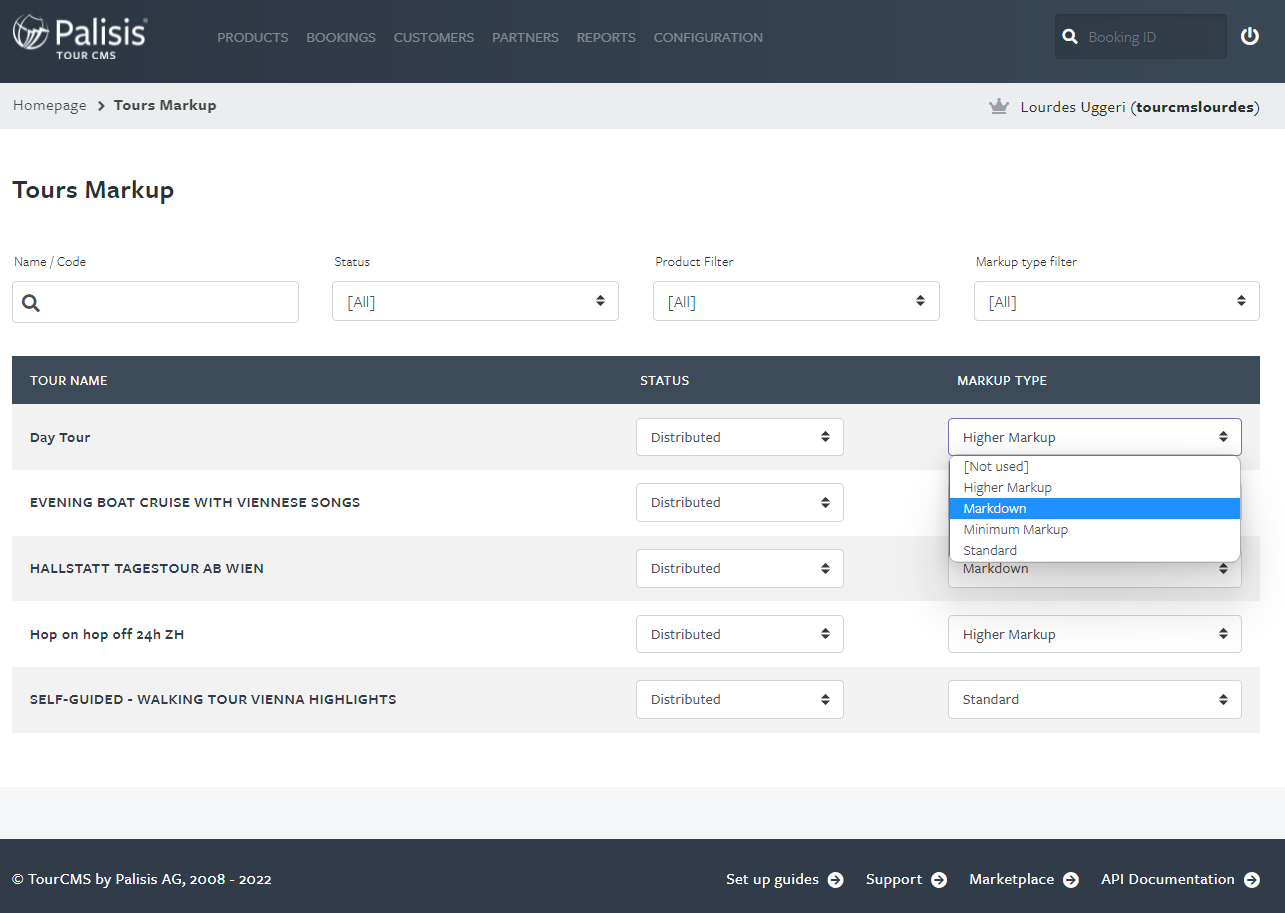Change Day Tour status dropdown from Distributed
Screen dimensions: 1285x913
[x=740, y=436]
